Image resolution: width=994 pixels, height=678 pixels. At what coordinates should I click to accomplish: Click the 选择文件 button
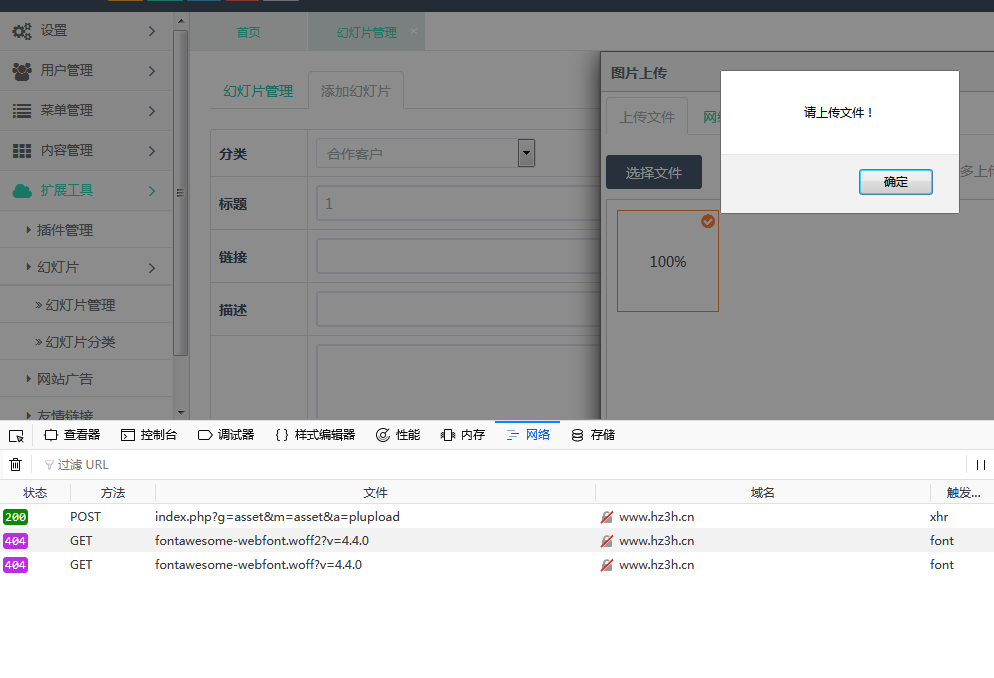(x=654, y=173)
